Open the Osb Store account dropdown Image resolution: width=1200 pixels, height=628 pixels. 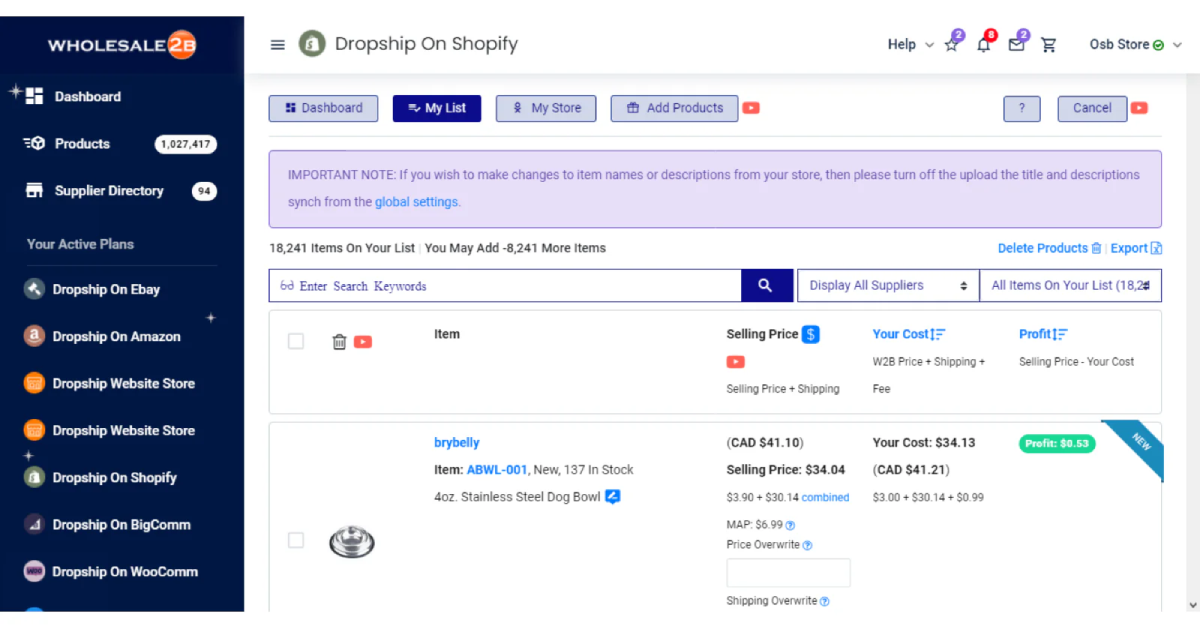pyautogui.click(x=1136, y=44)
